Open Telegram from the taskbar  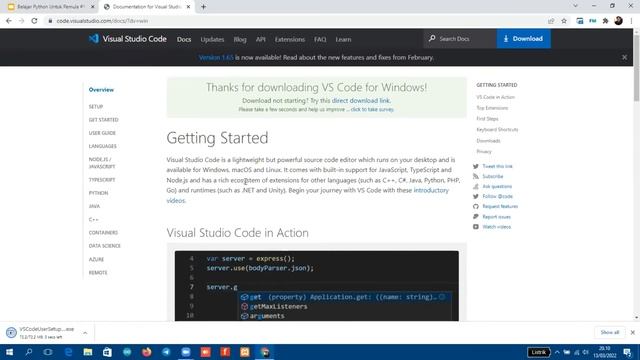(166, 352)
